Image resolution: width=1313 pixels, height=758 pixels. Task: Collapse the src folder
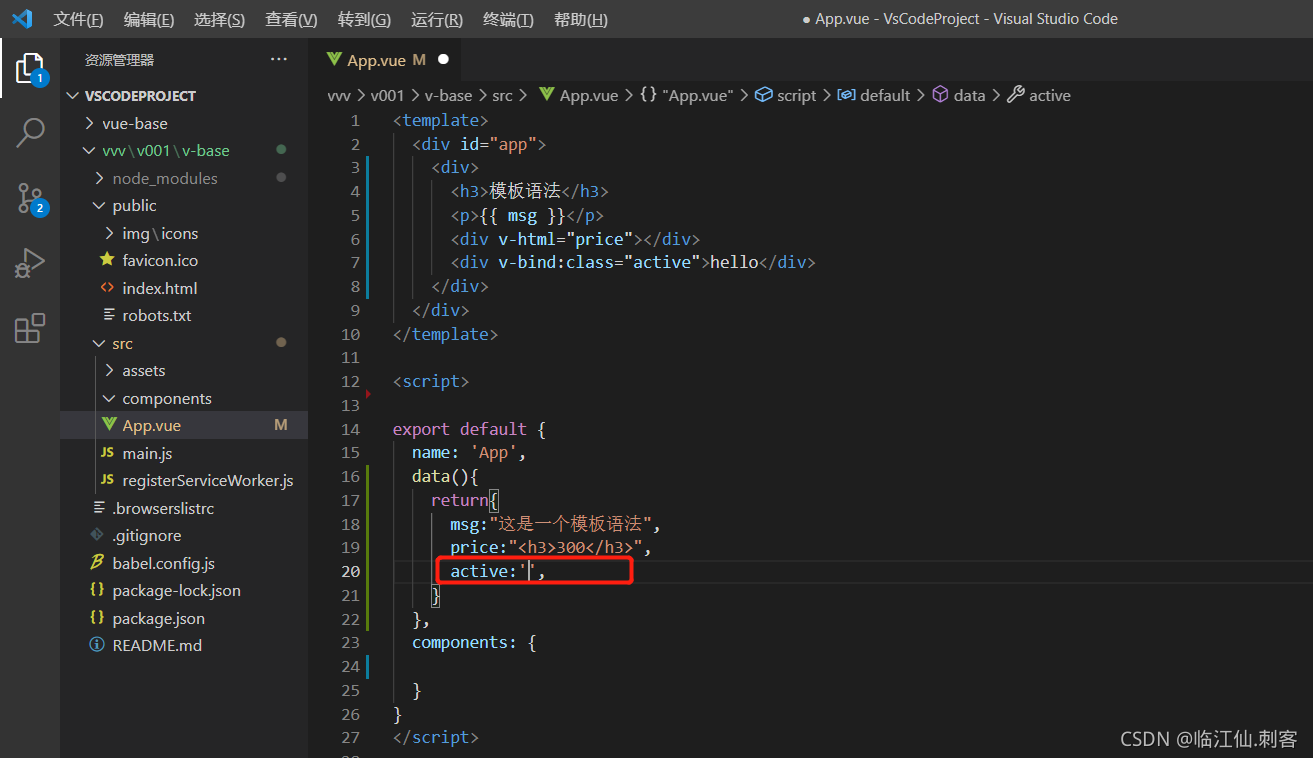point(99,343)
